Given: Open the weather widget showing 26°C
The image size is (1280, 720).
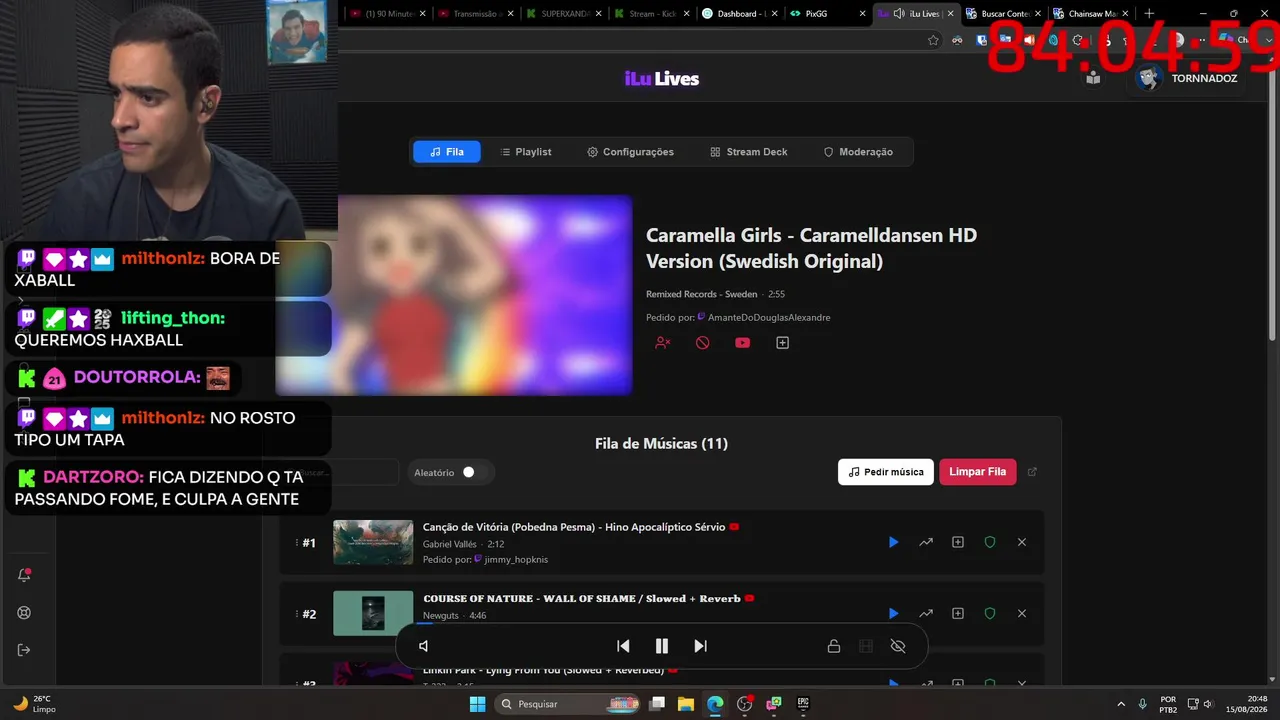Looking at the screenshot, I should coord(36,704).
